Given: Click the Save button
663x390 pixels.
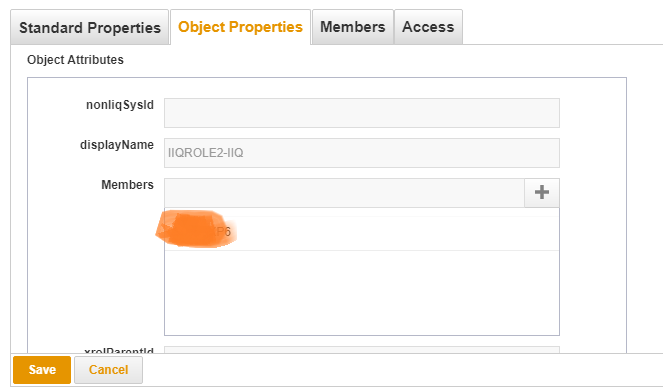Looking at the screenshot, I should tap(42, 370).
